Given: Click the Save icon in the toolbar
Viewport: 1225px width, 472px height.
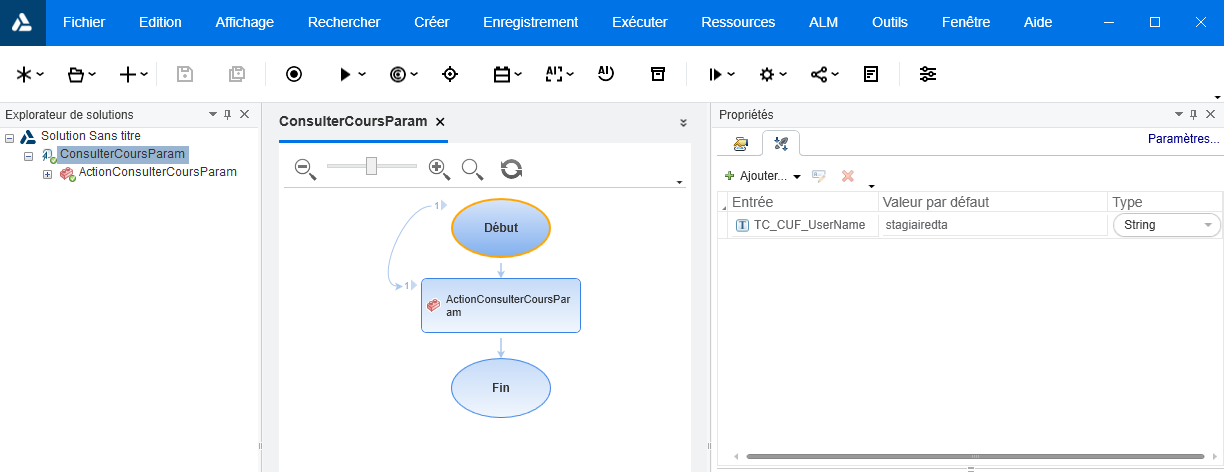Looking at the screenshot, I should [184, 74].
